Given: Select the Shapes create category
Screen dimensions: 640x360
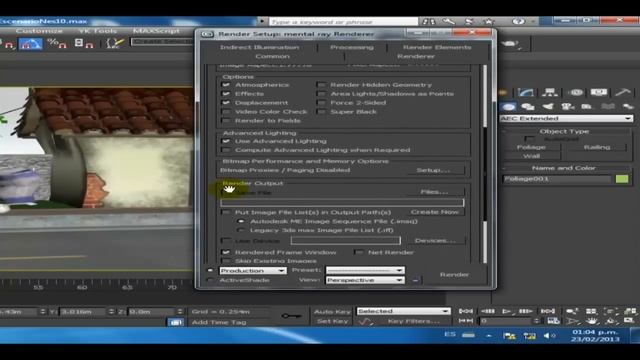Looking at the screenshot, I should tap(528, 107).
